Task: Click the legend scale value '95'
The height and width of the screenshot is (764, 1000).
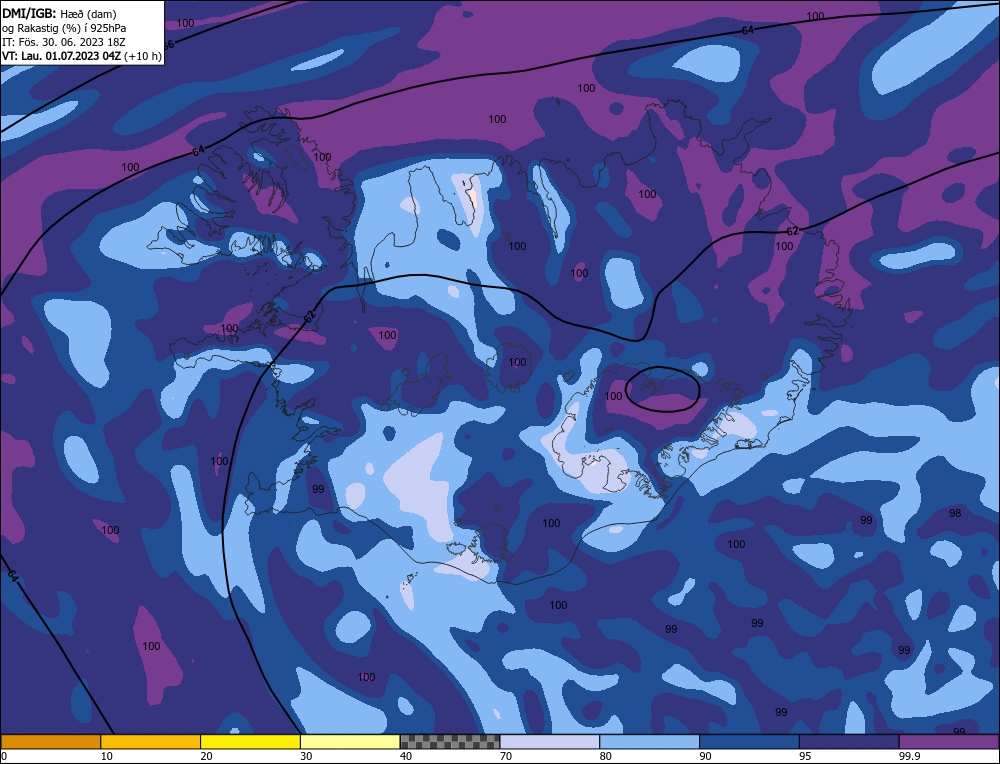Action: click(x=805, y=756)
